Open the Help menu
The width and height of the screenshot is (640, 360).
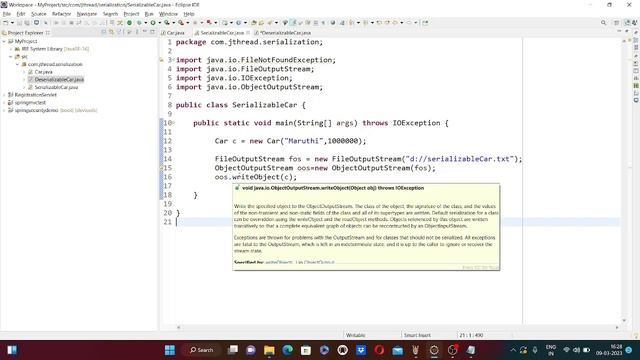[x=189, y=14]
